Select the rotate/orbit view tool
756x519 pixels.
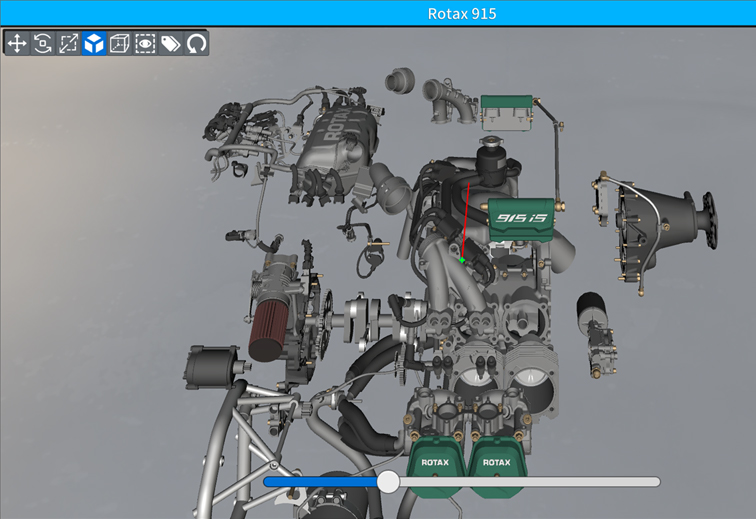(x=42, y=43)
